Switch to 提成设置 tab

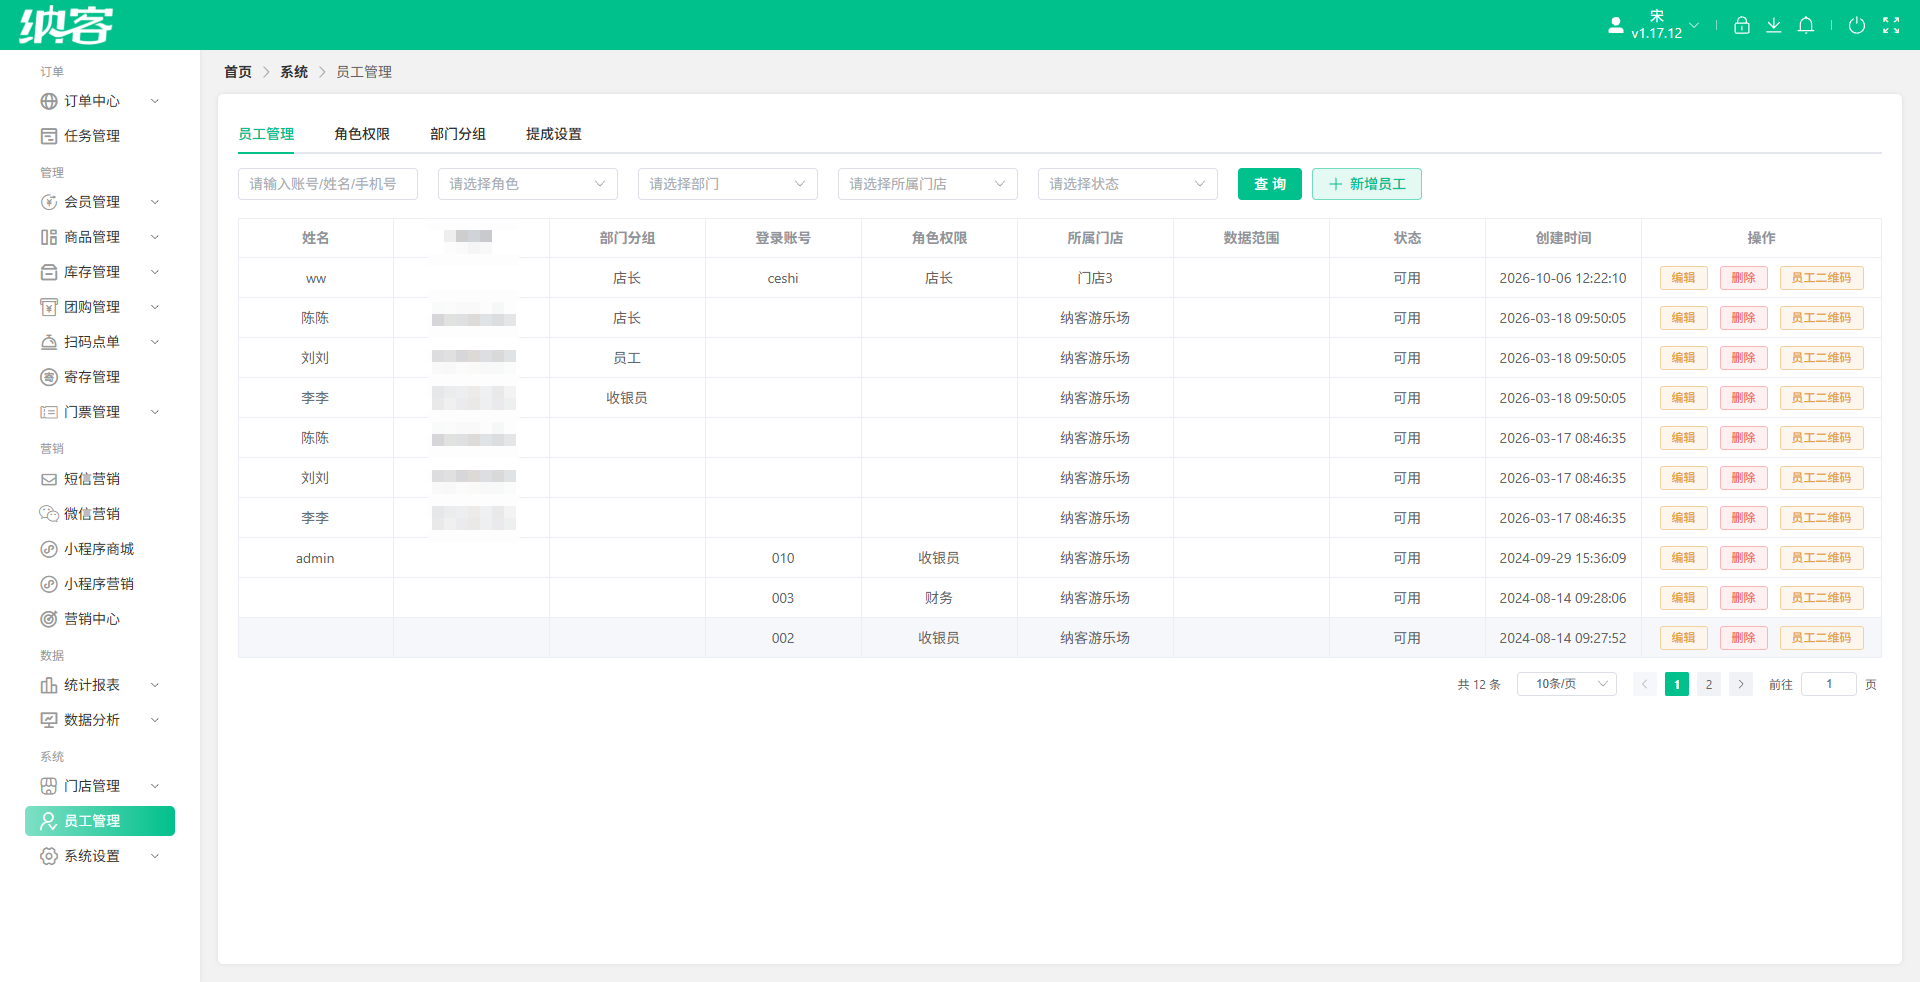coord(554,134)
